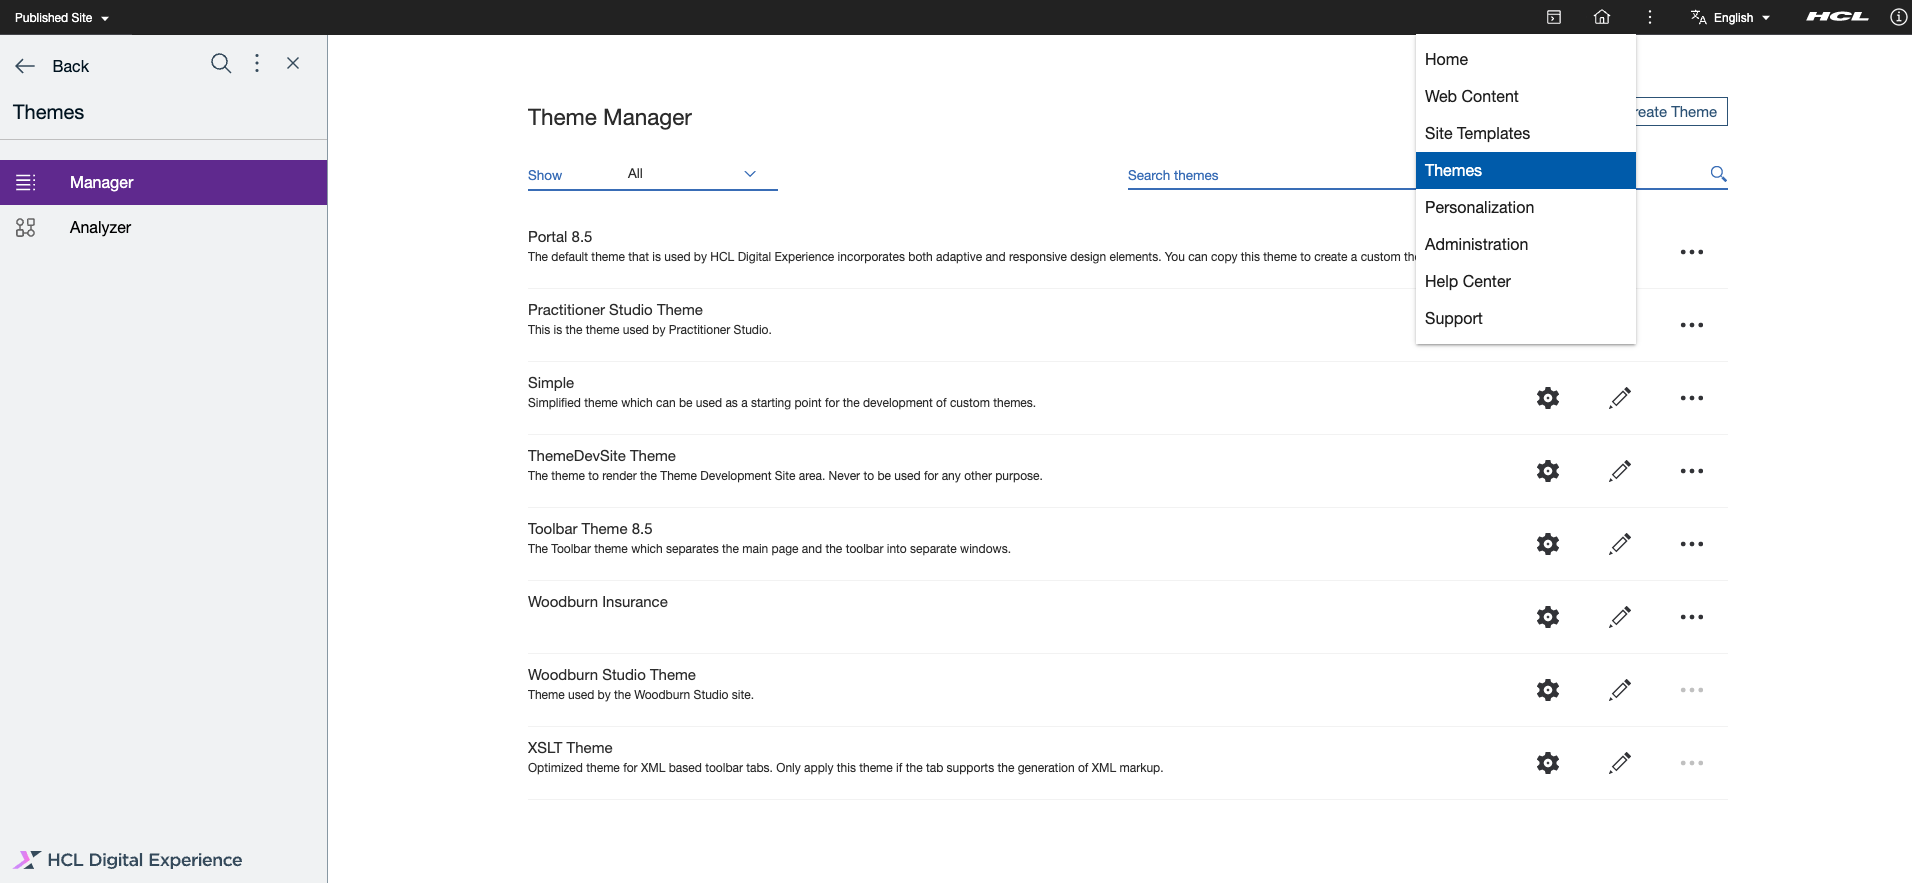Open more options for Woodburn Insurance
Image resolution: width=1912 pixels, height=883 pixels.
coord(1692,617)
